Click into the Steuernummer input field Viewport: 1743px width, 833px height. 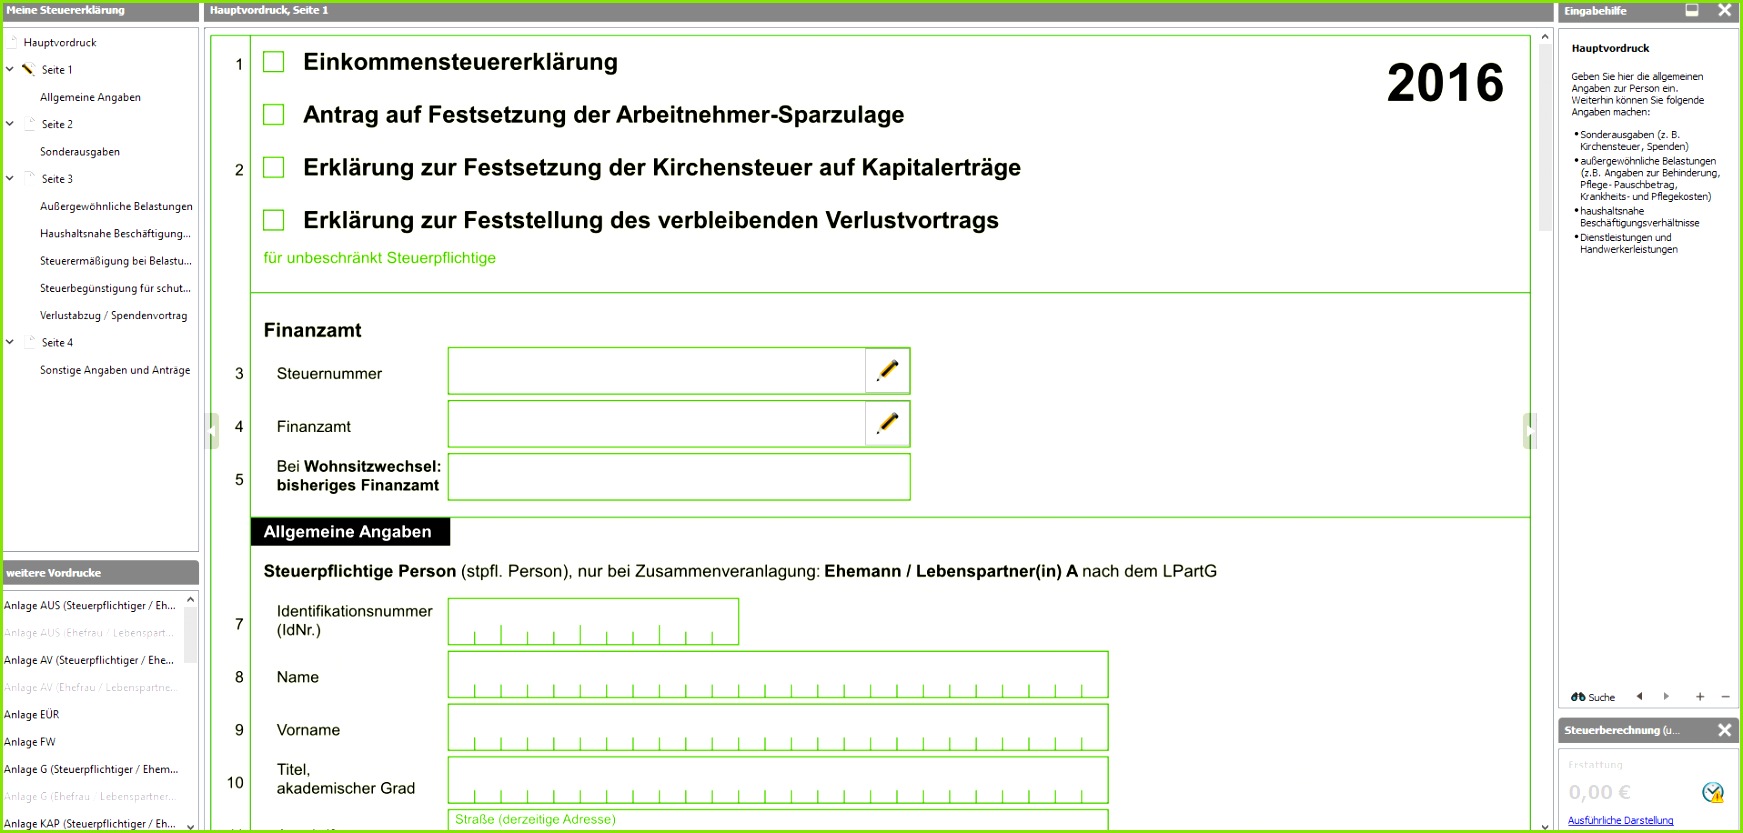[656, 371]
